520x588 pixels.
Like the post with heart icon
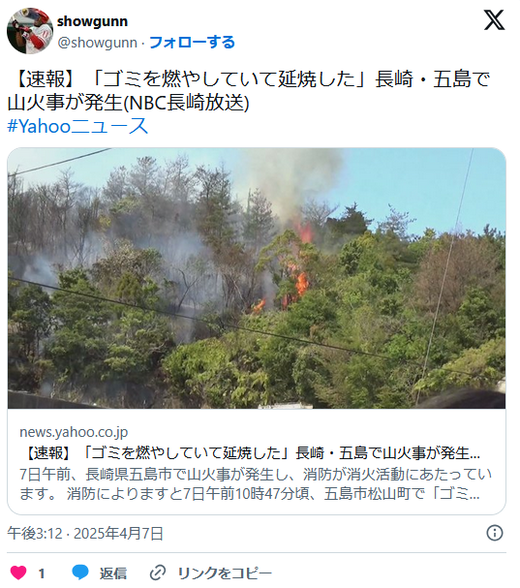point(18,573)
